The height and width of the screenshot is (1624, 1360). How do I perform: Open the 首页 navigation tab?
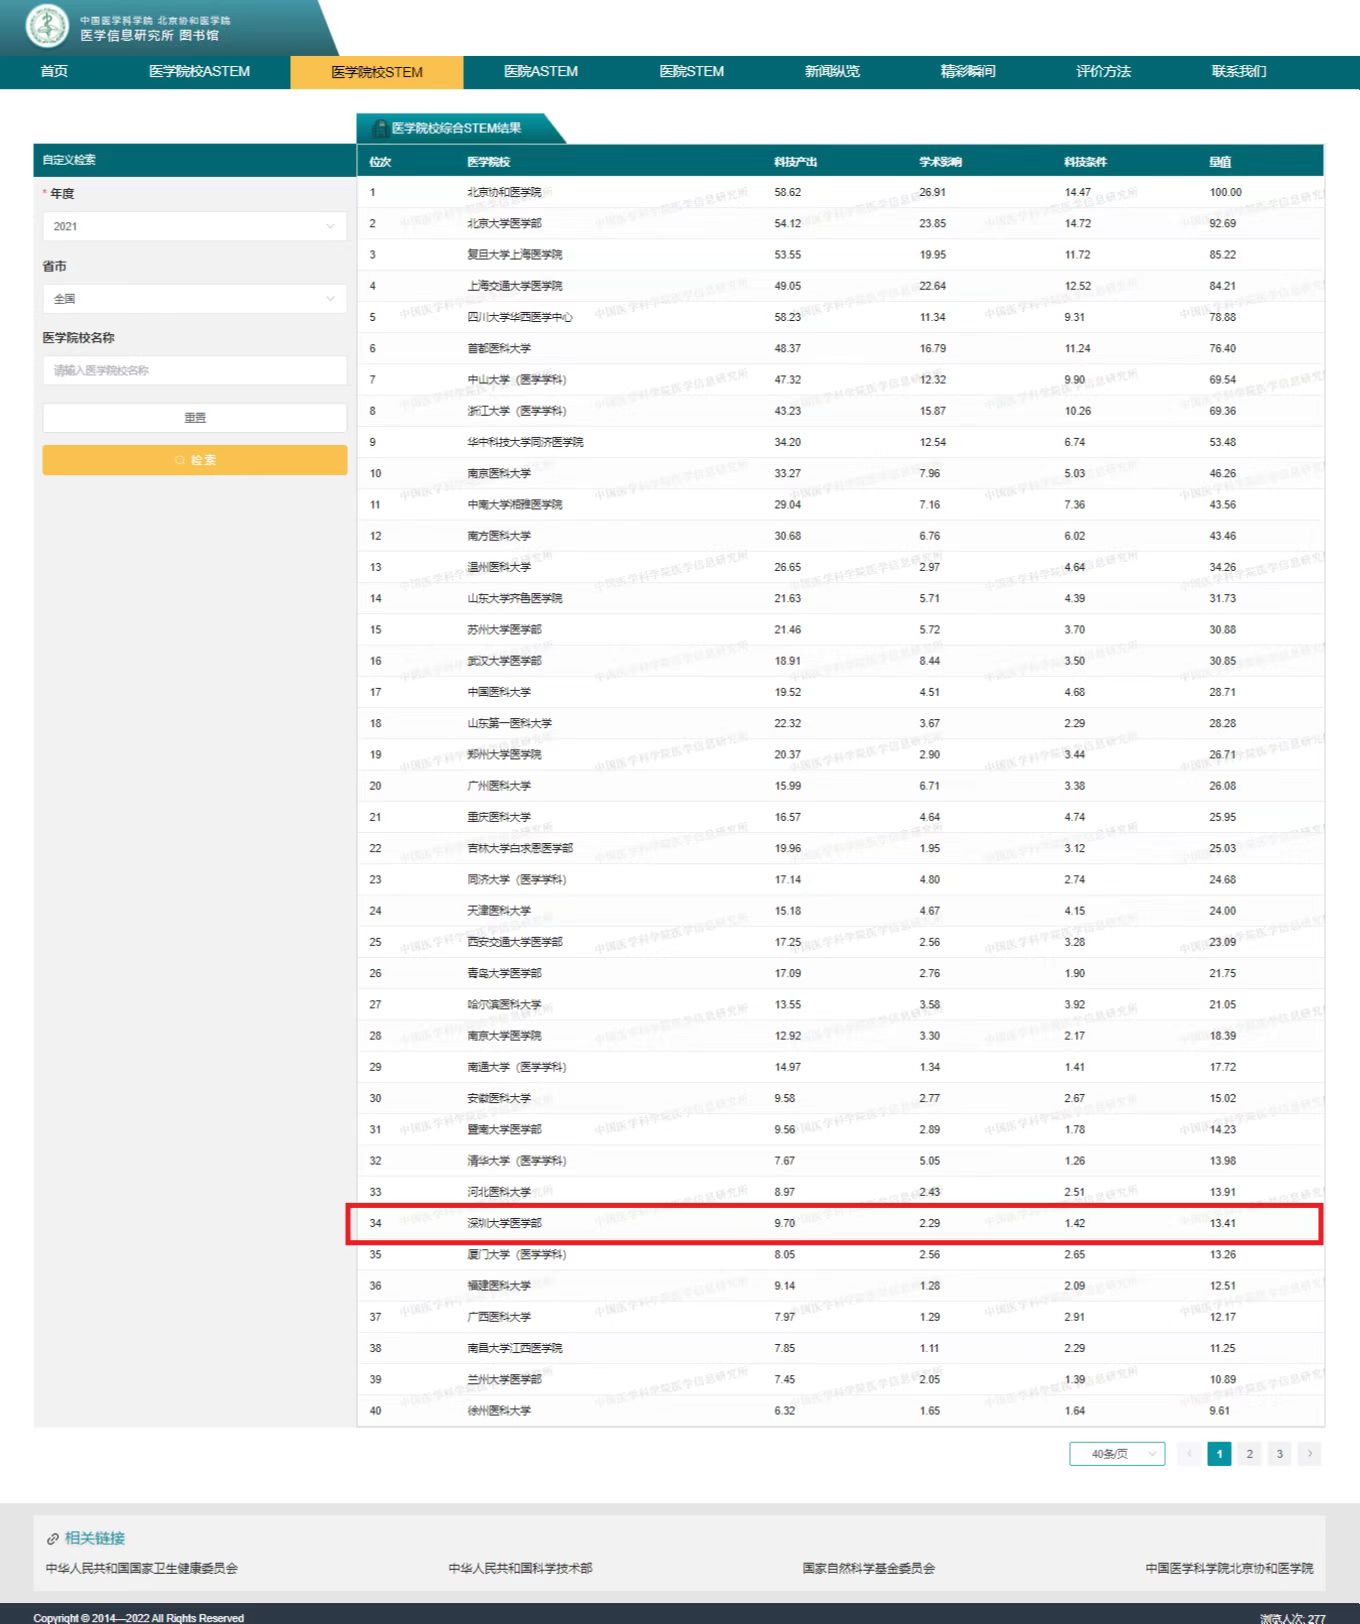coord(54,72)
